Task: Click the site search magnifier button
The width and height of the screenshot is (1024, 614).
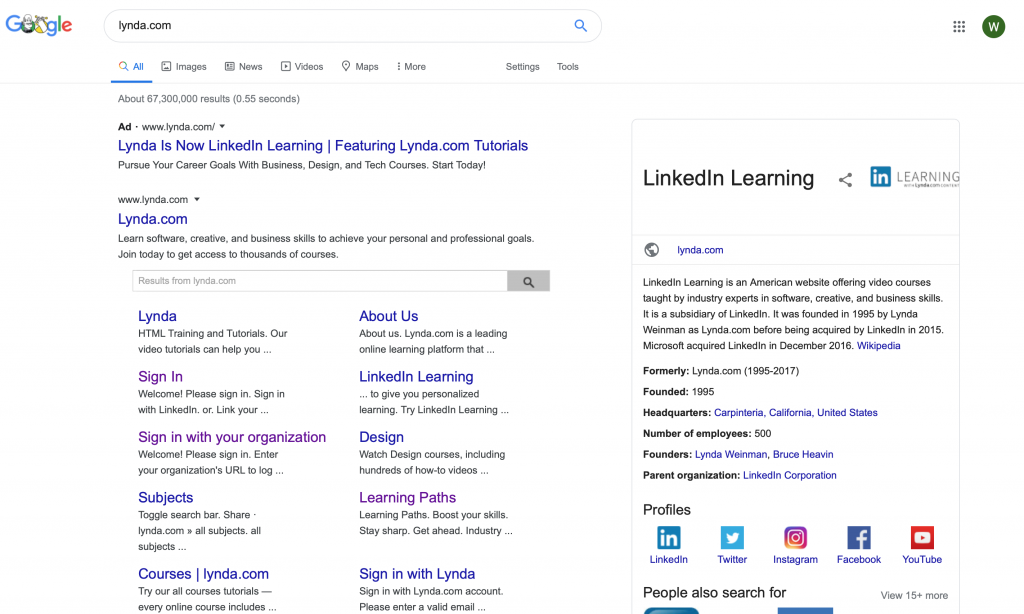Action: (528, 281)
